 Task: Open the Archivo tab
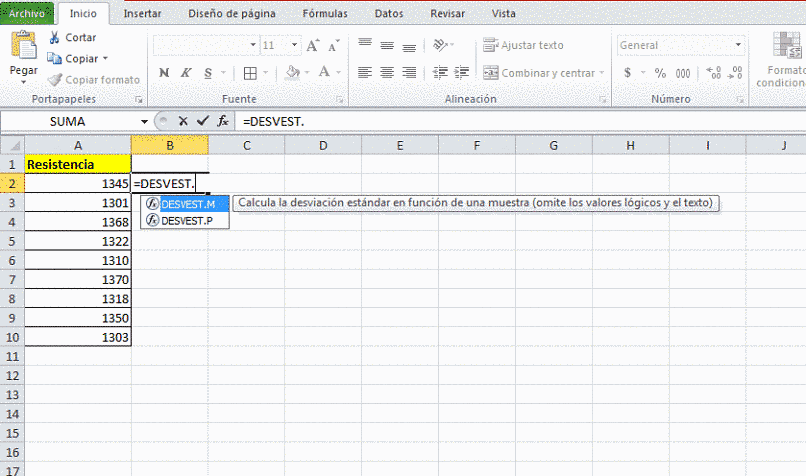27,13
